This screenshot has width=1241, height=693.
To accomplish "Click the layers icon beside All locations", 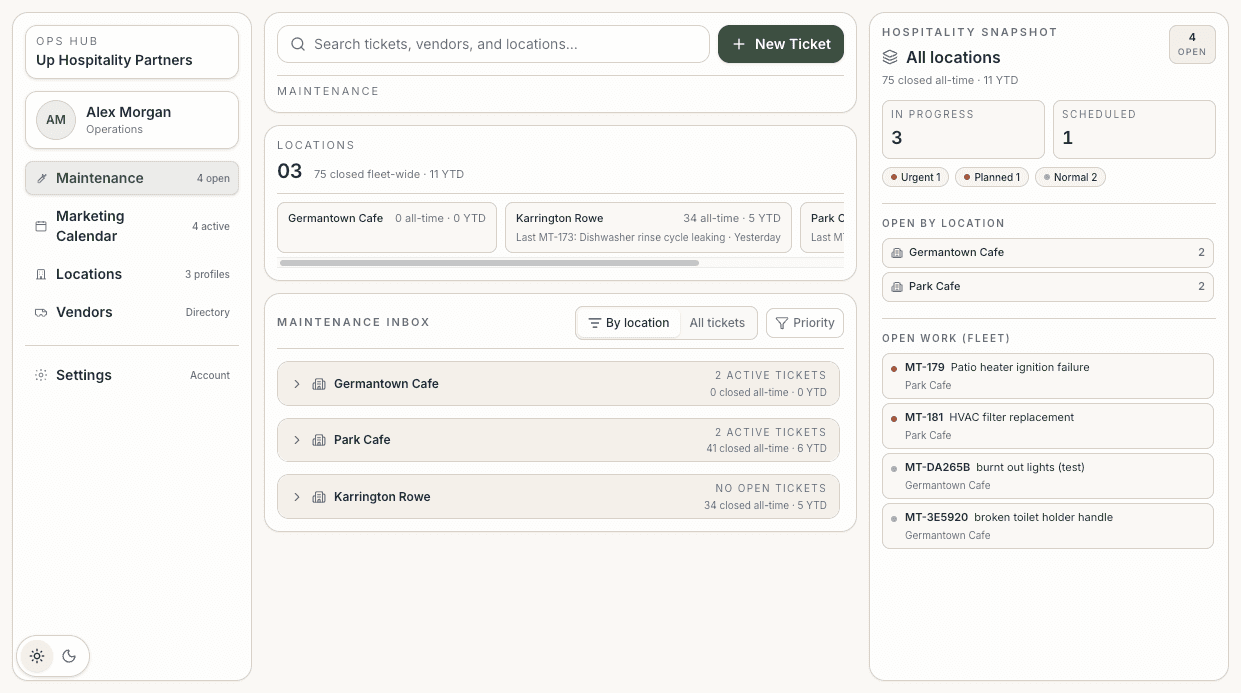I will [890, 58].
